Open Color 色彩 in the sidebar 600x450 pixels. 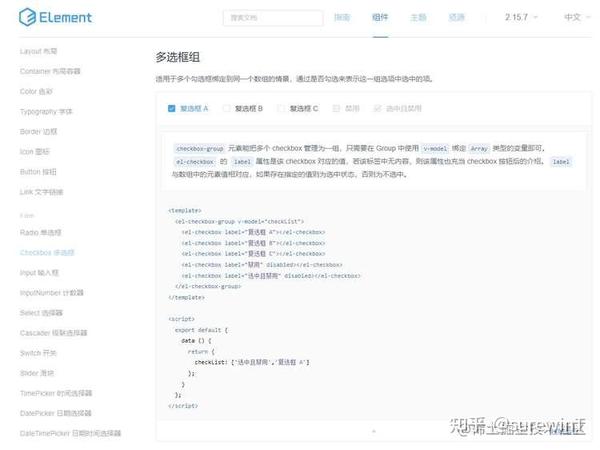[x=36, y=91]
